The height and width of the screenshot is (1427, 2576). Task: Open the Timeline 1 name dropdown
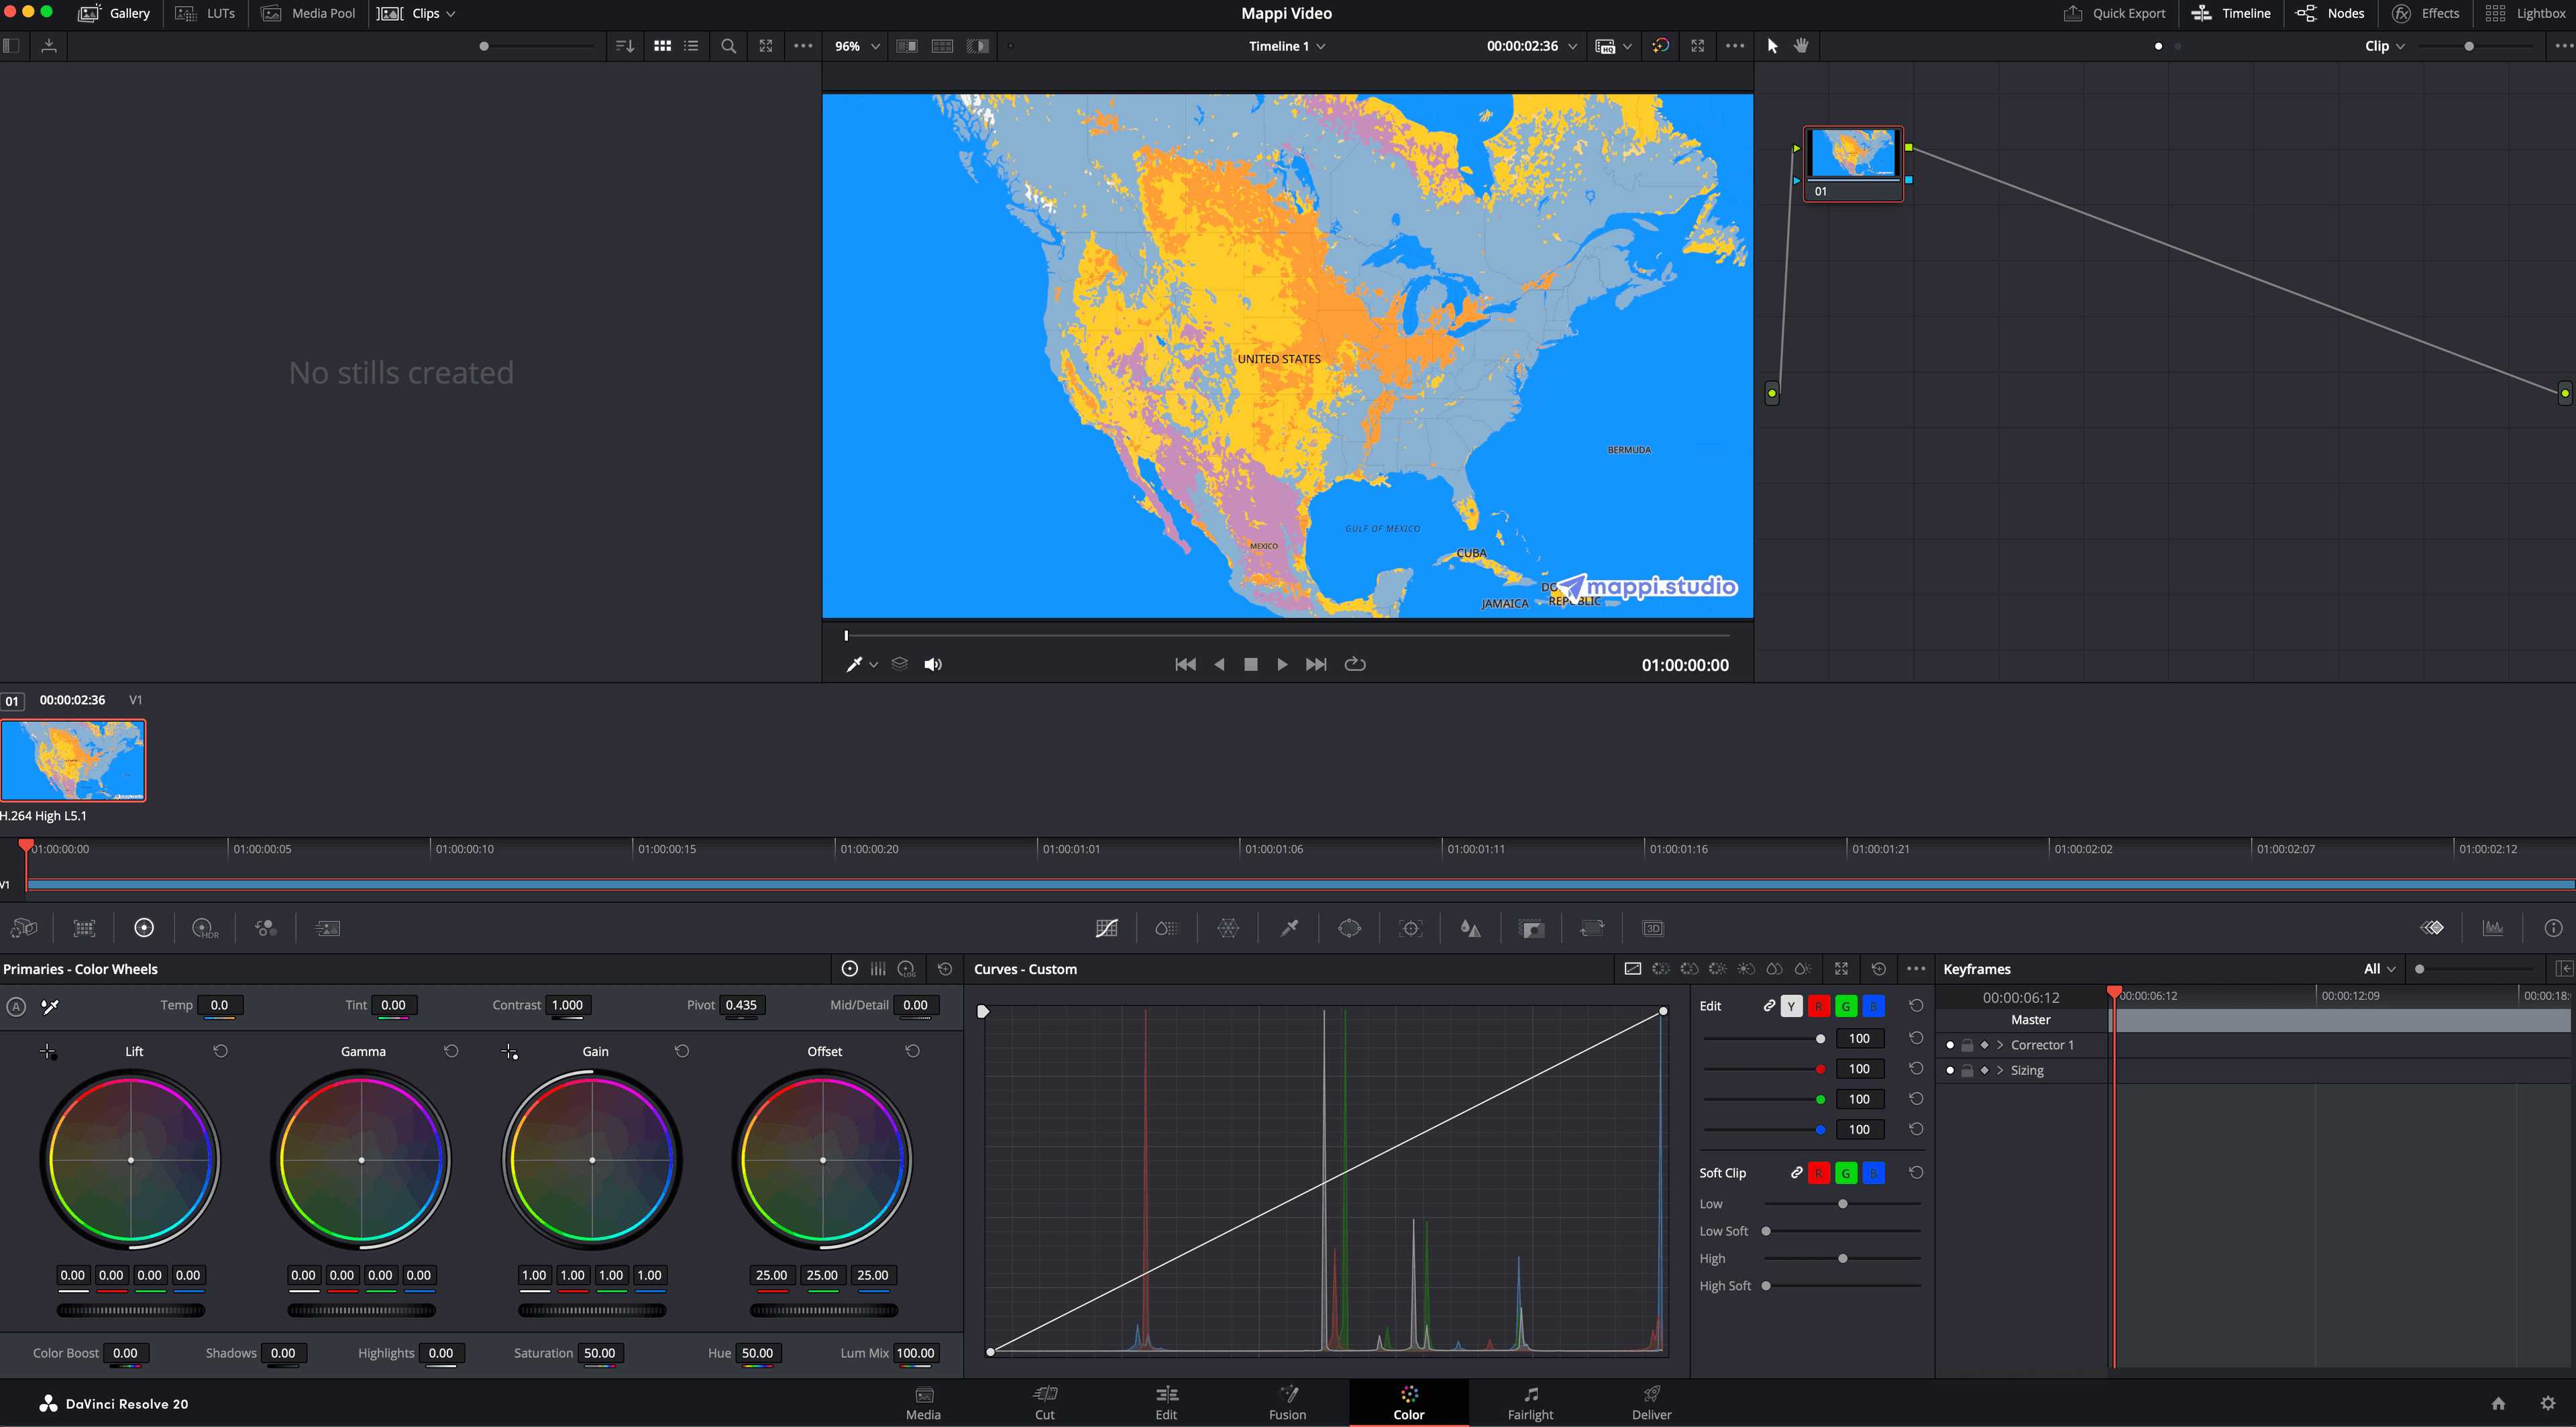click(1320, 46)
